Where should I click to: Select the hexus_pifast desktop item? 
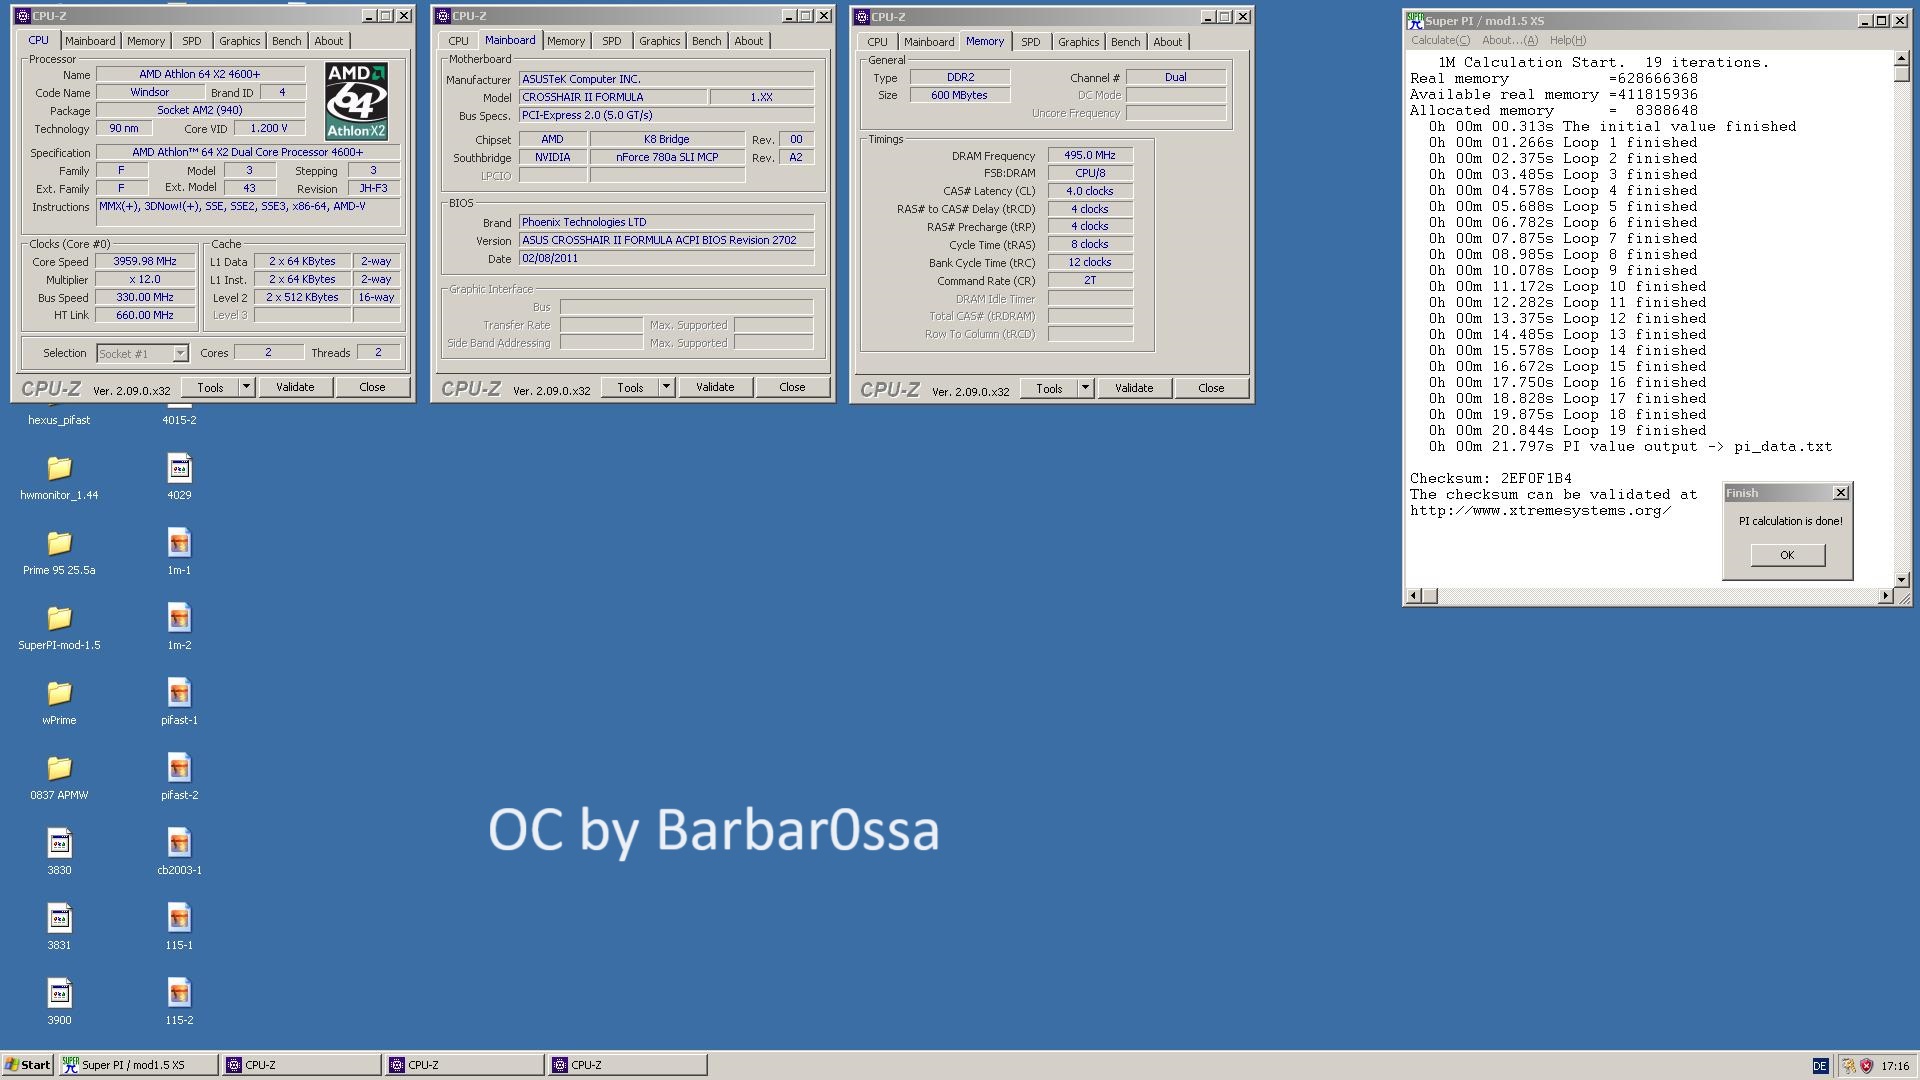pos(59,420)
